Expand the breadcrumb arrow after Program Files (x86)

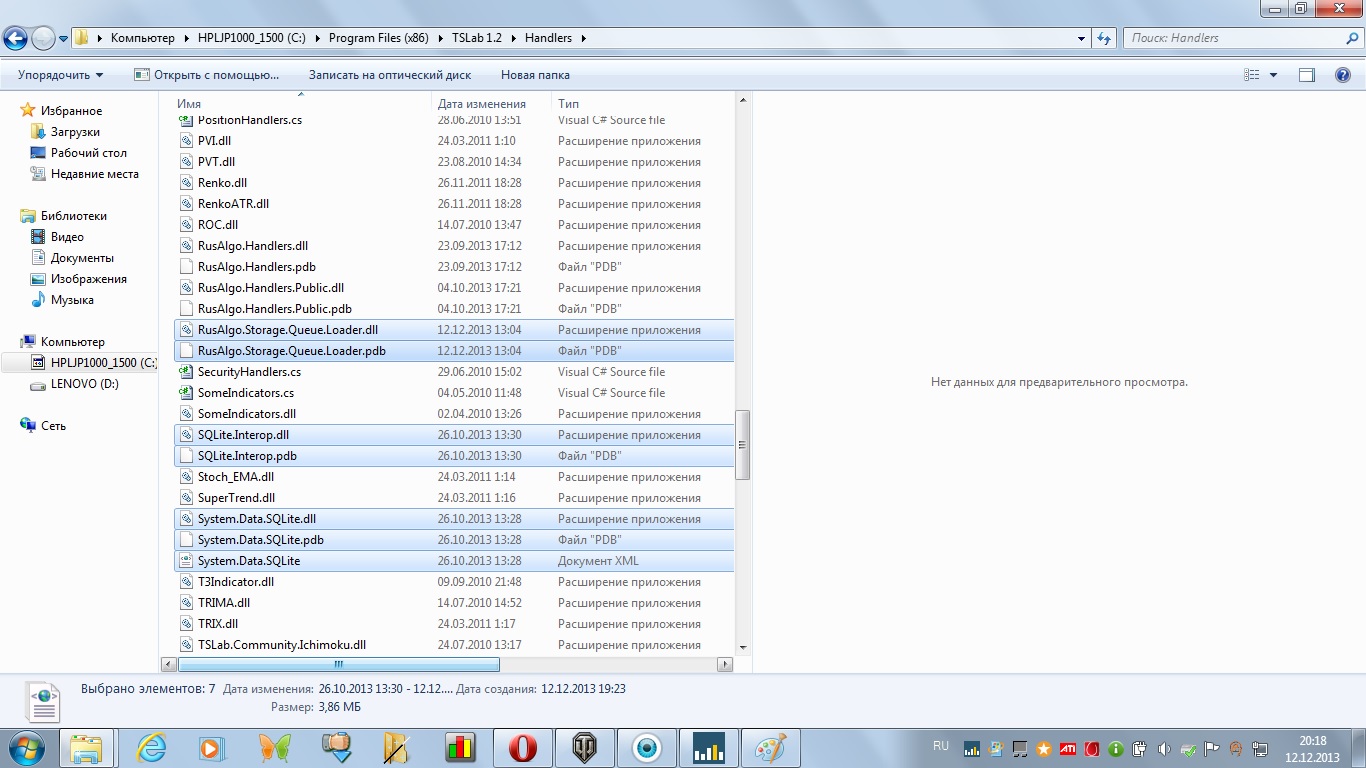coord(439,39)
